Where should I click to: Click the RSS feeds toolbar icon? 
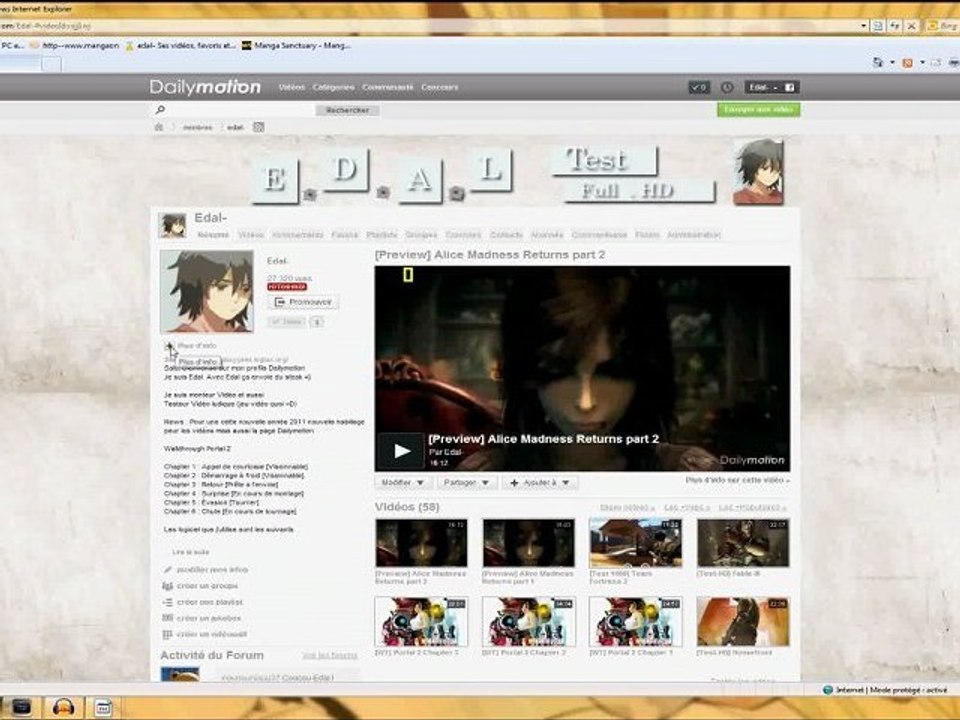coord(907,62)
